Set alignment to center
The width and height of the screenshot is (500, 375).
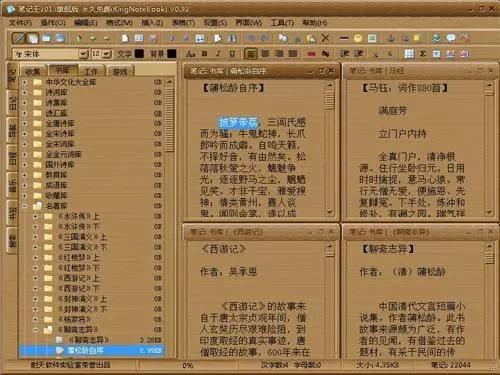click(x=265, y=54)
